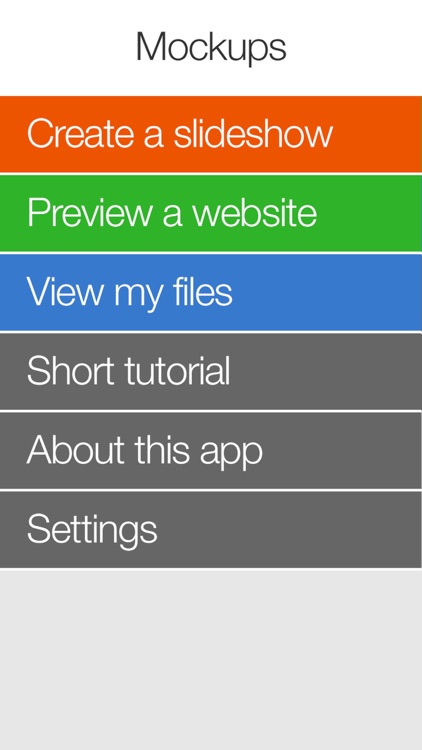
Task: Choose the first gray row, Short tutorial
Action: click(211, 371)
